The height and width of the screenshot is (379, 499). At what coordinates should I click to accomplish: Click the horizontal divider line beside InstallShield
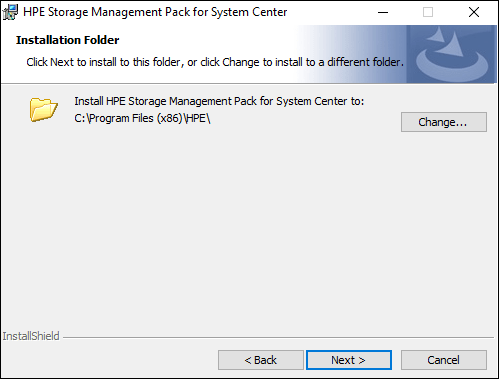[x=278, y=337]
